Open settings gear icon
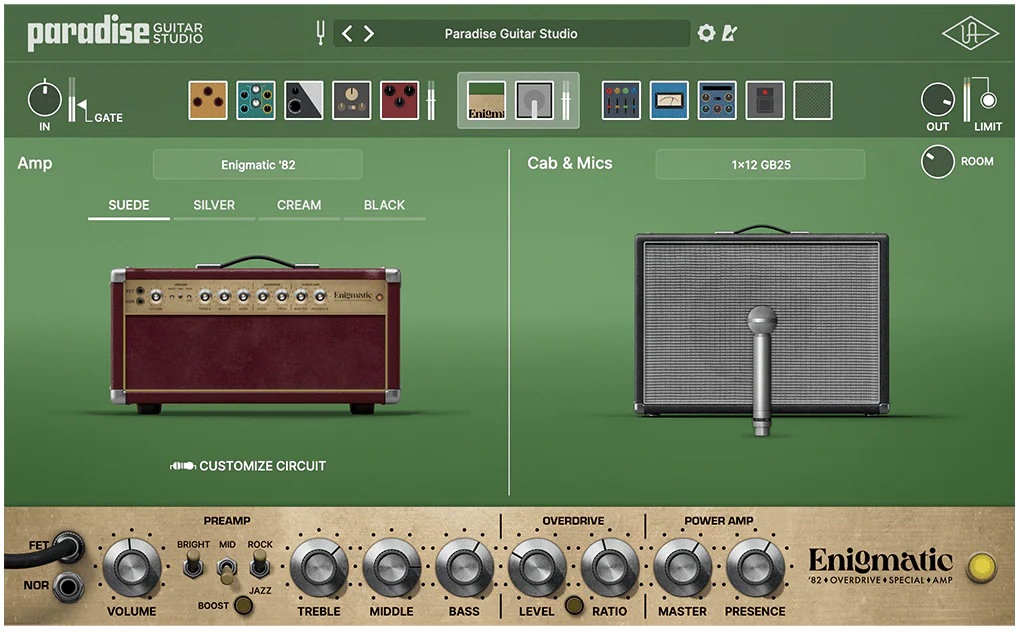The height and width of the screenshot is (632, 1016). [706, 32]
